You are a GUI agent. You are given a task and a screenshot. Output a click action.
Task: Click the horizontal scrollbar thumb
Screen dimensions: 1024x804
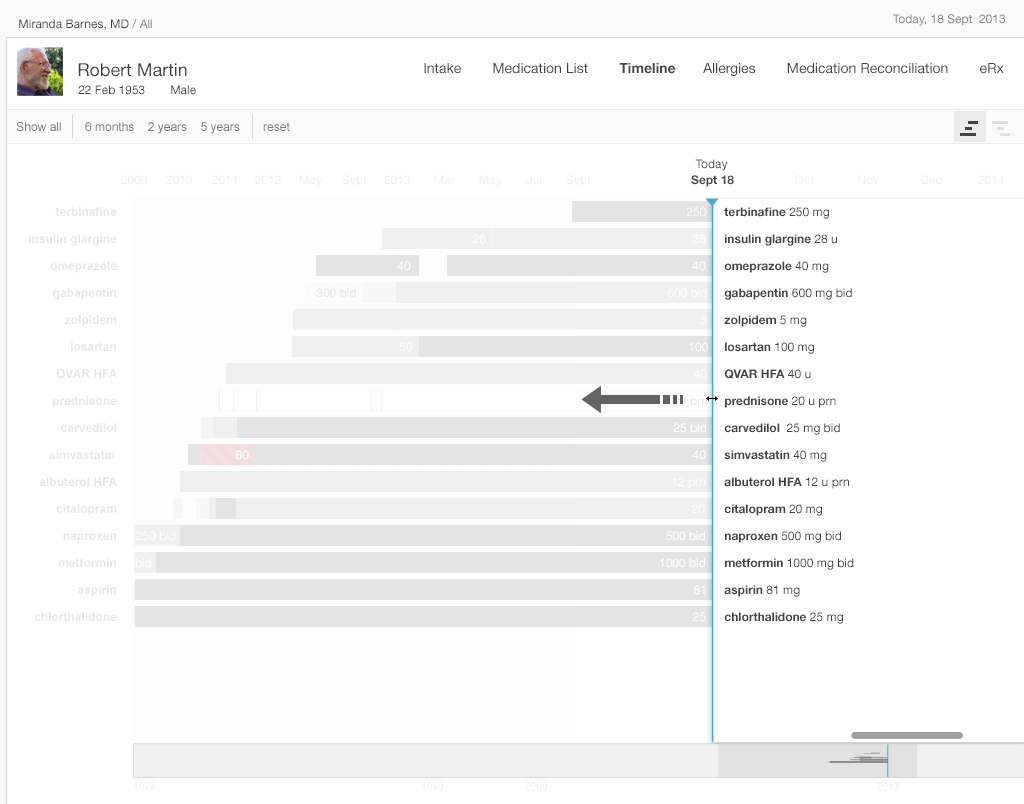[x=906, y=735]
